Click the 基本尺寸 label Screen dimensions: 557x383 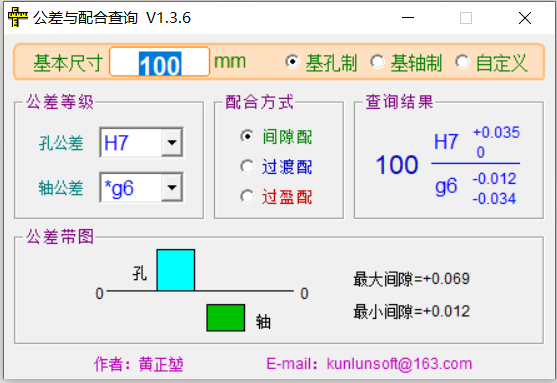(68, 63)
